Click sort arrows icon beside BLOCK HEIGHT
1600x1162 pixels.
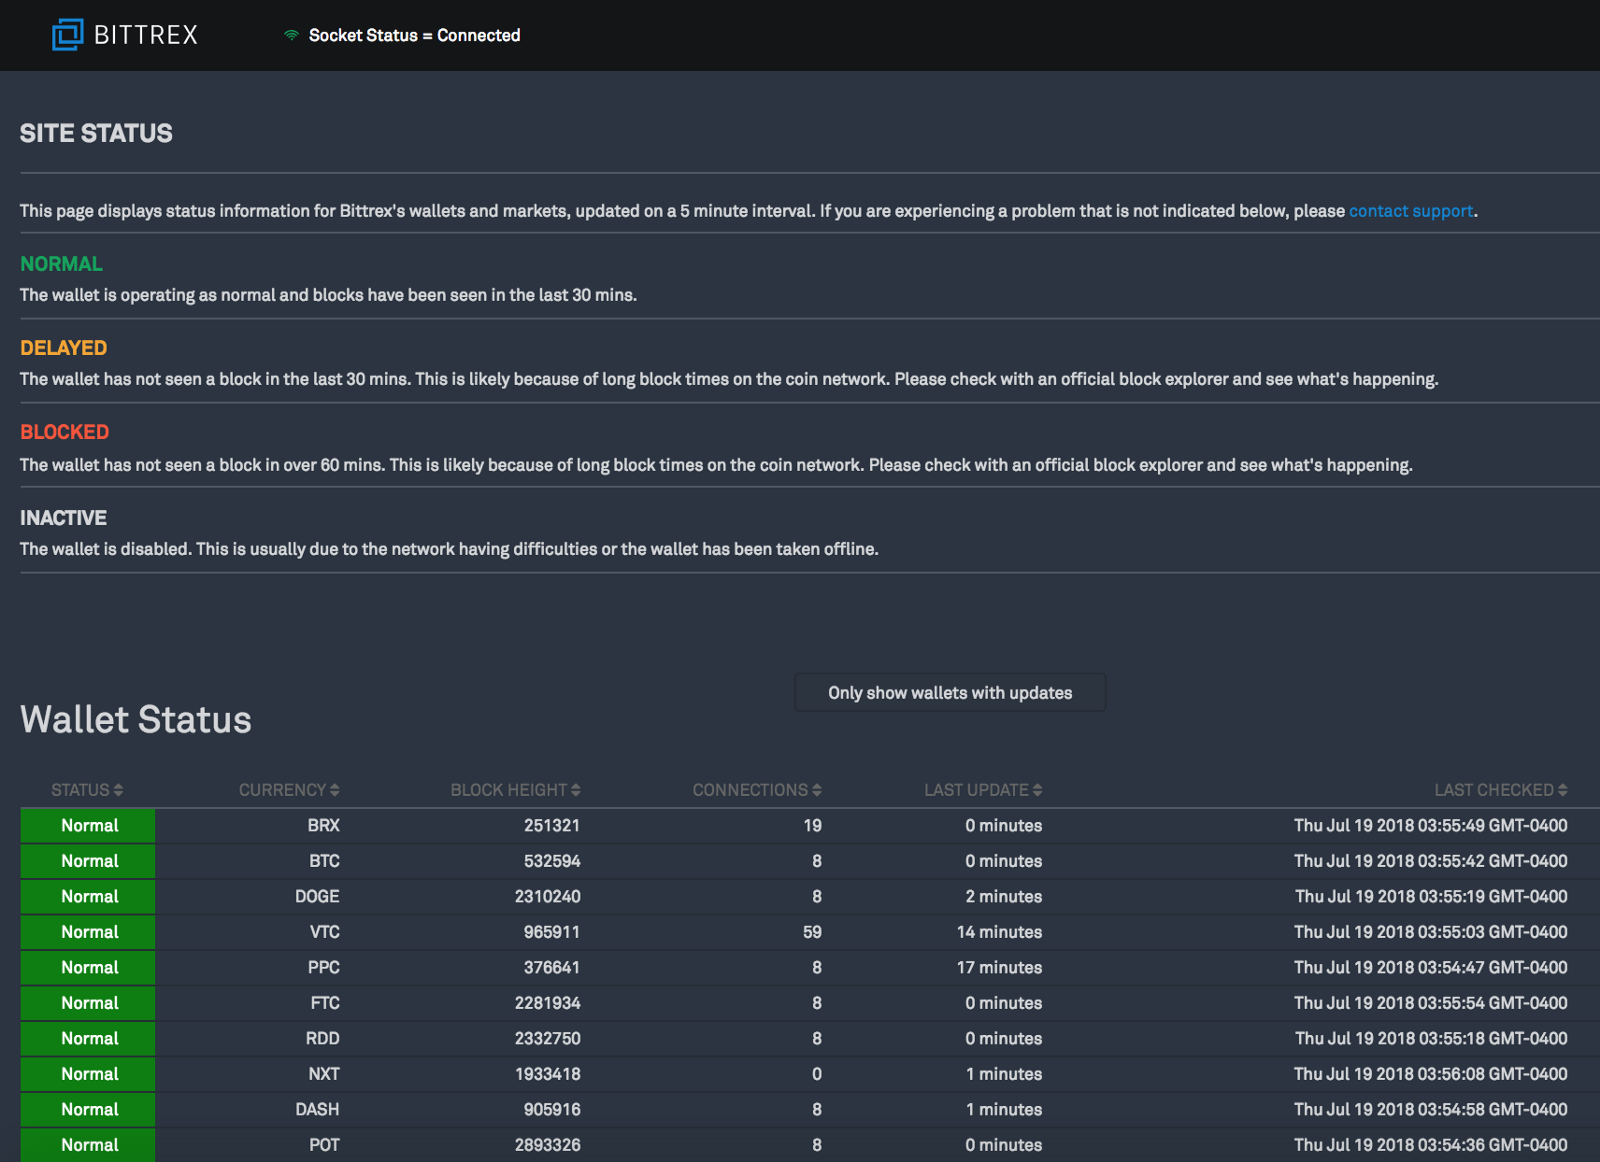(x=576, y=790)
